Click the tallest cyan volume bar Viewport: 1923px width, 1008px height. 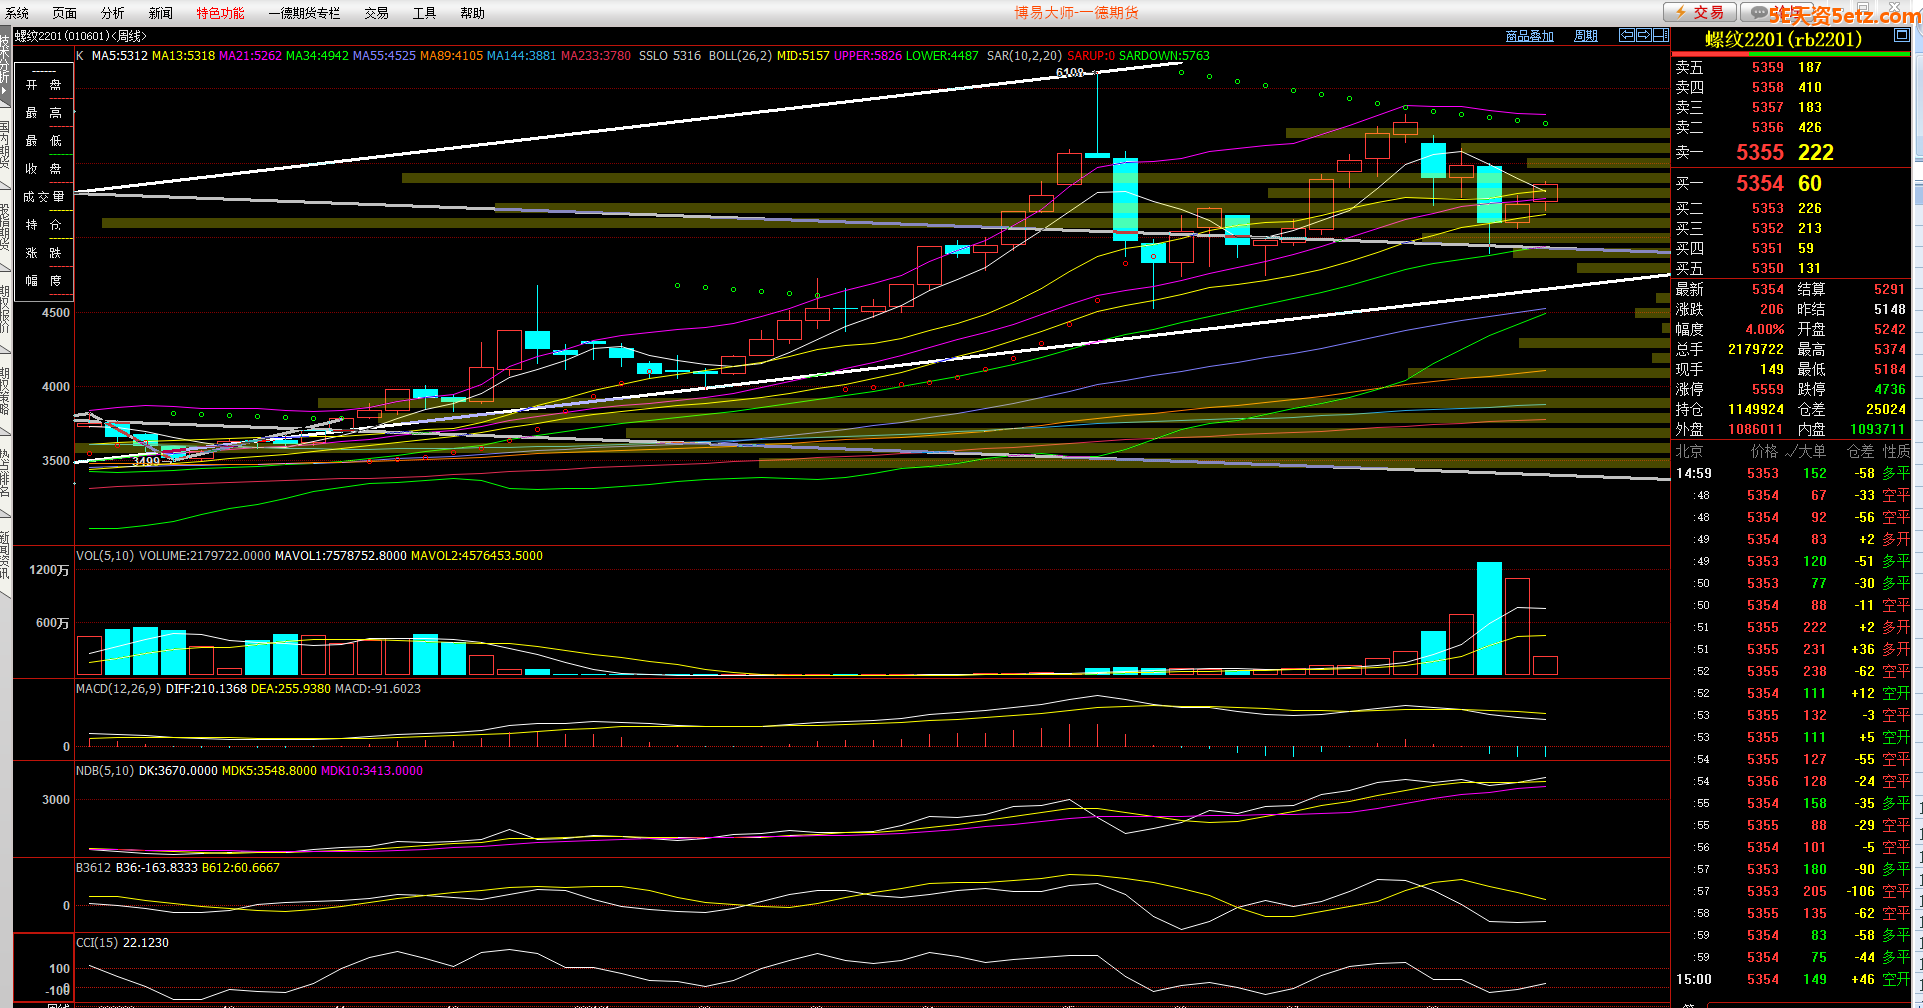(1489, 618)
